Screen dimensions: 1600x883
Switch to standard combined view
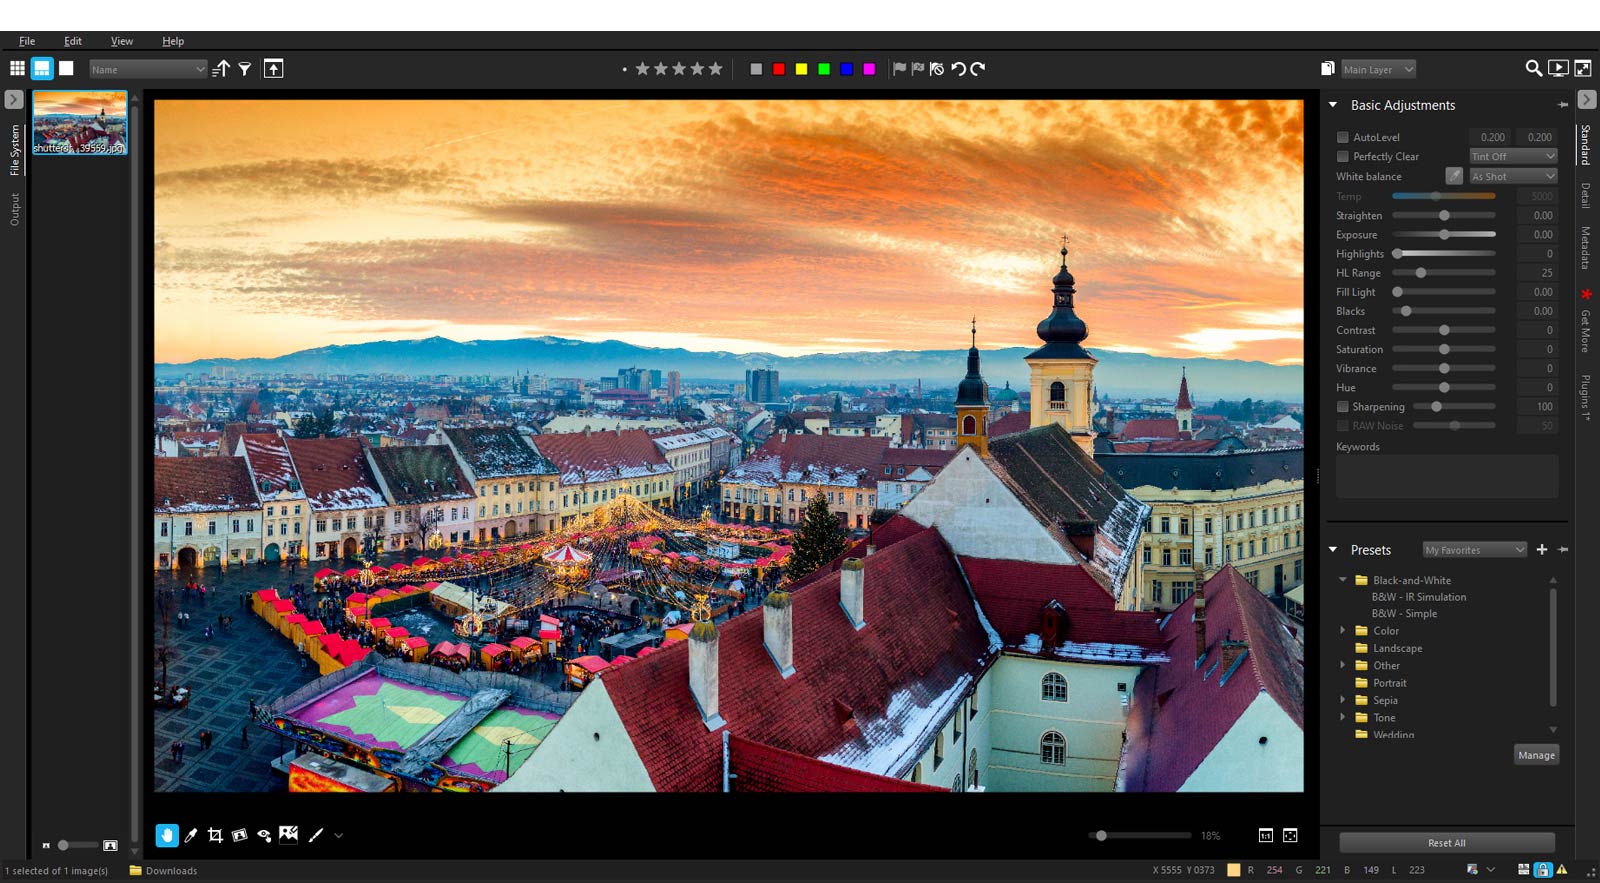click(x=42, y=68)
